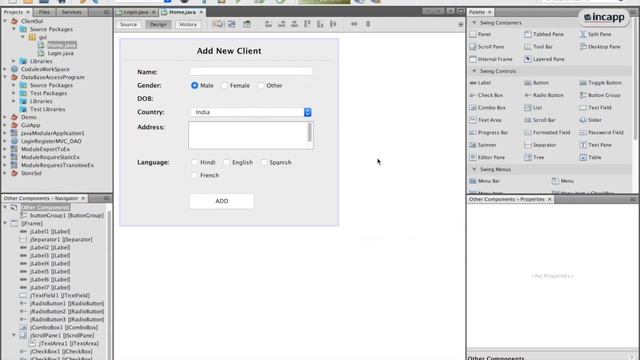Pick the Tool Bar component in Palette
The image size is (640, 360).
click(538, 47)
